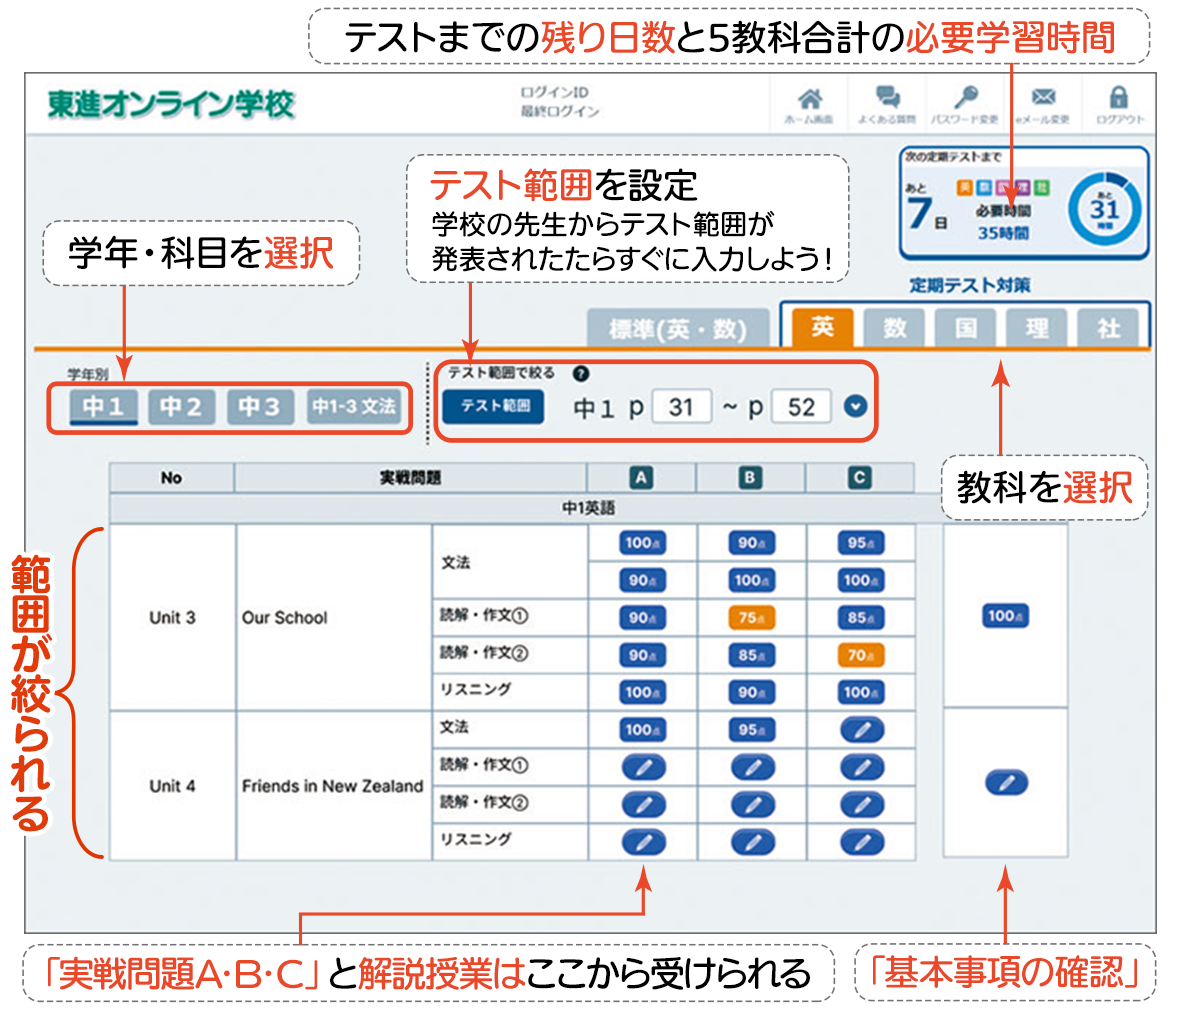
Task: Select the 中2 grade option
Action: (180, 407)
